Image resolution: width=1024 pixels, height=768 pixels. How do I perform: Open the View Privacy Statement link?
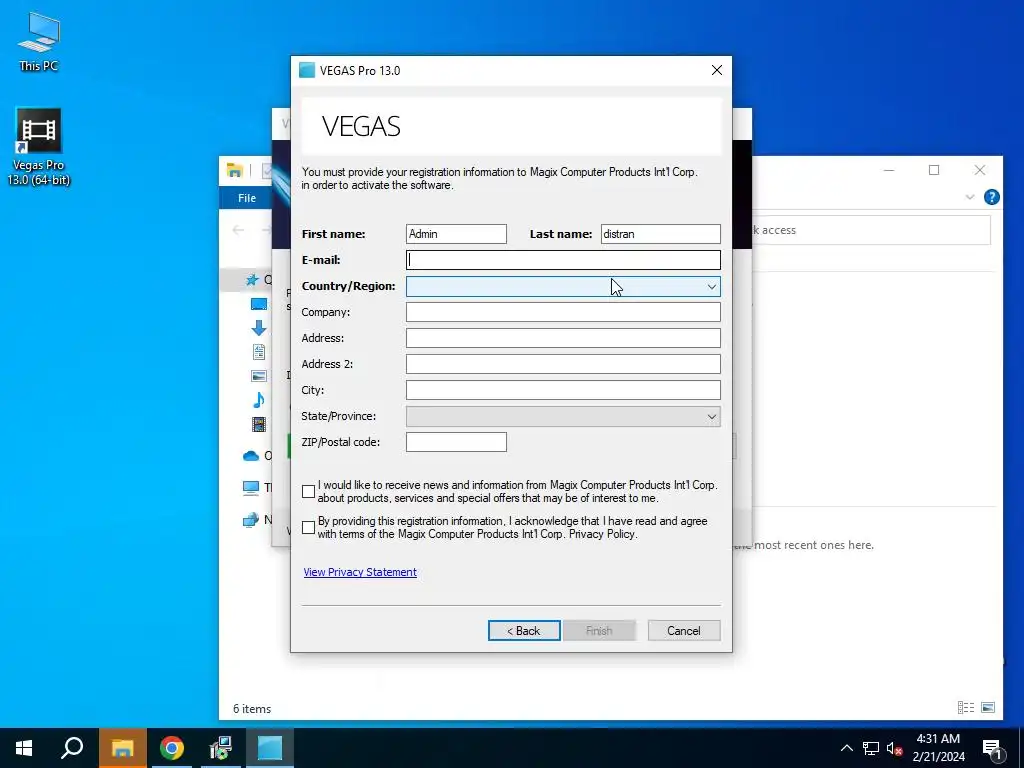click(x=360, y=572)
